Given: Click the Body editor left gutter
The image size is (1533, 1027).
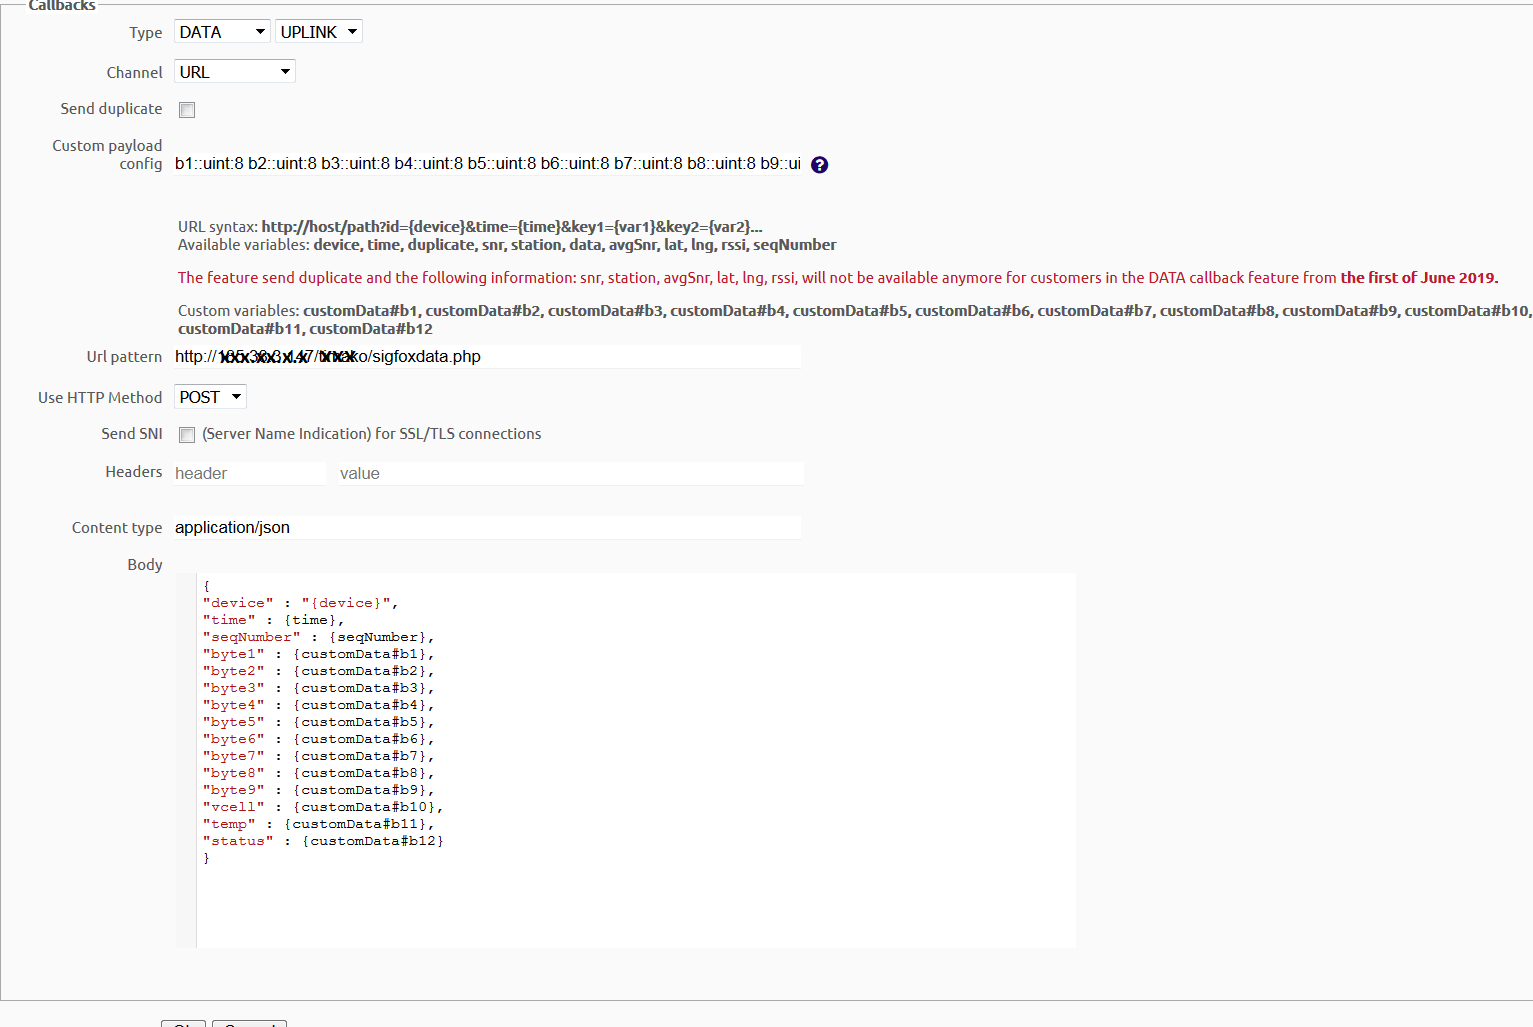Looking at the screenshot, I should click(186, 760).
